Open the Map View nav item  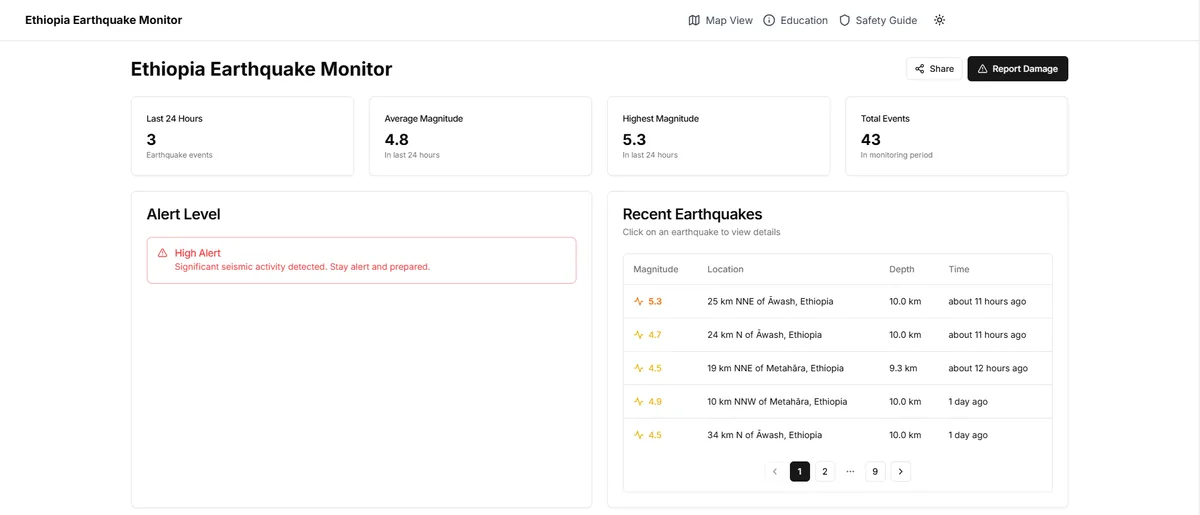pyautogui.click(x=721, y=20)
